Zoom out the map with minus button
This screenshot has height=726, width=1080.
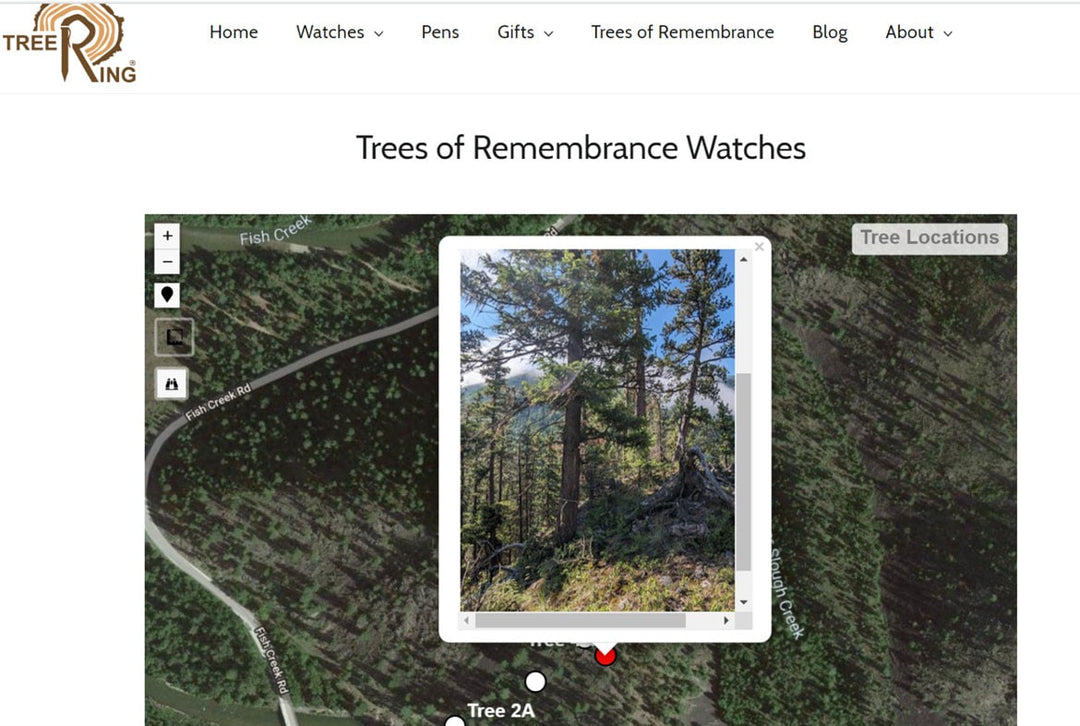(x=167, y=262)
